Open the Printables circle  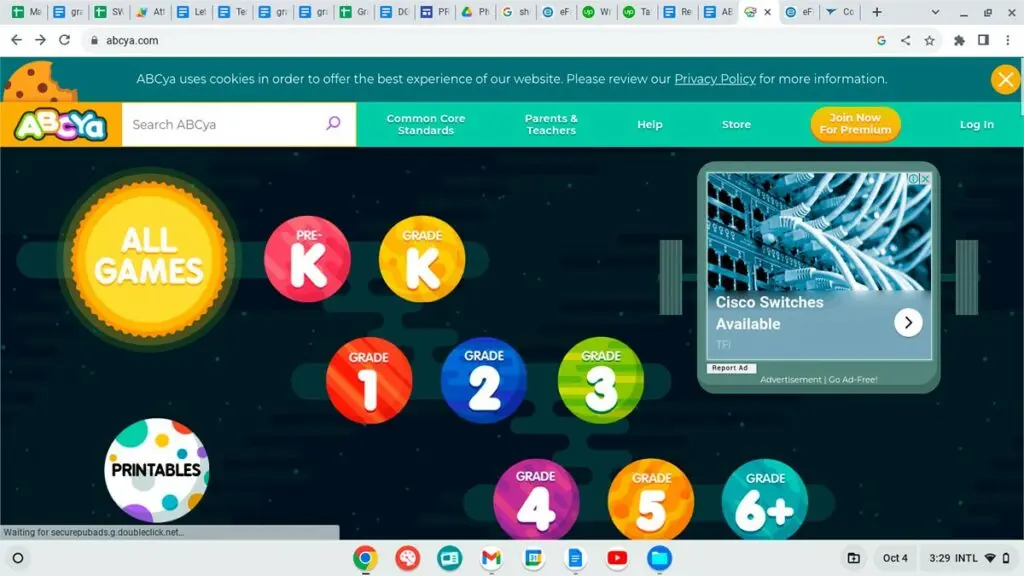click(x=157, y=470)
